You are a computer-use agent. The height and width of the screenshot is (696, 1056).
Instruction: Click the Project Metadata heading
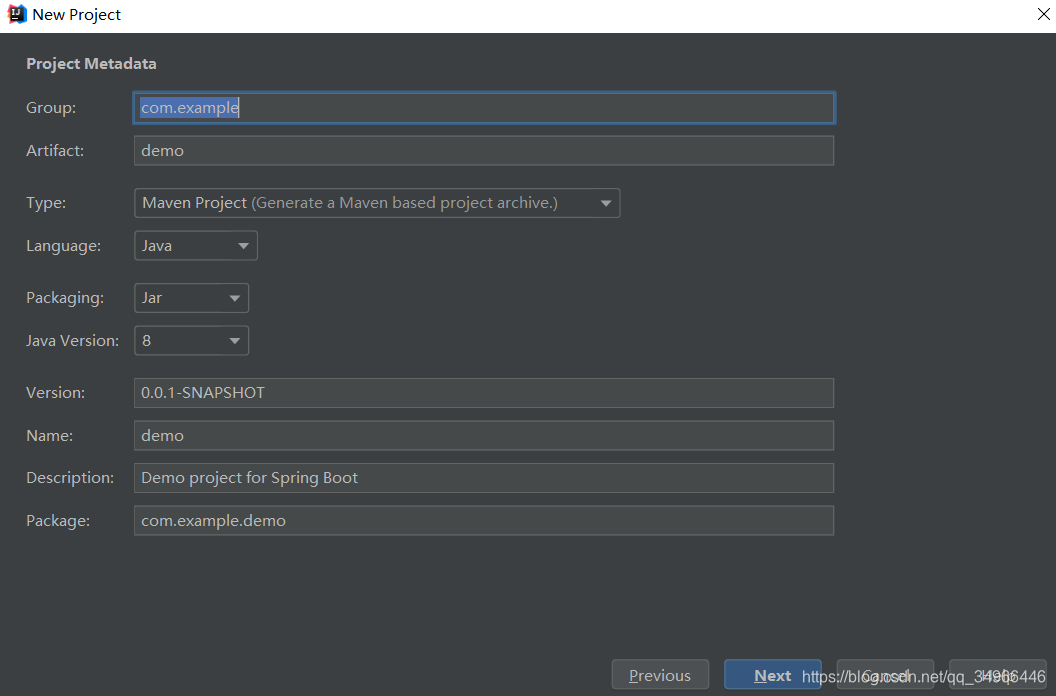(x=91, y=63)
